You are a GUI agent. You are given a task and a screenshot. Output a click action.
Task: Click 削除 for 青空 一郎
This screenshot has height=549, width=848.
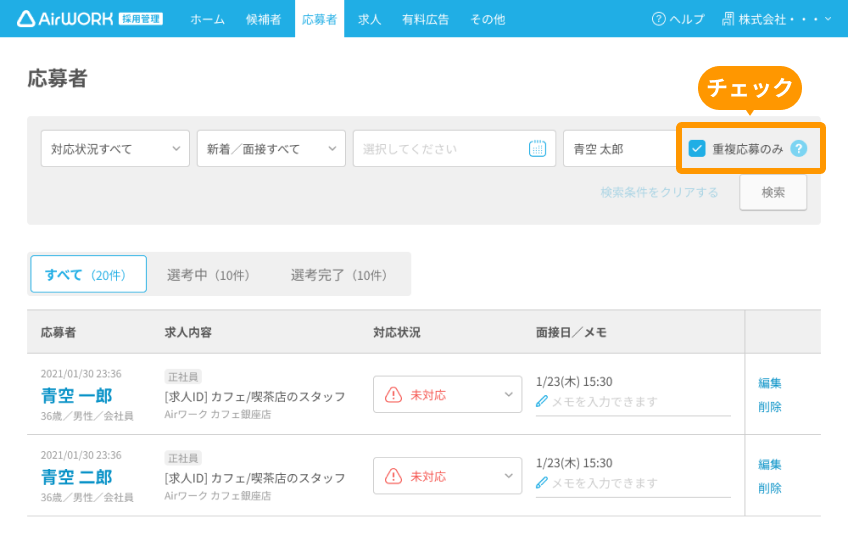click(x=770, y=407)
